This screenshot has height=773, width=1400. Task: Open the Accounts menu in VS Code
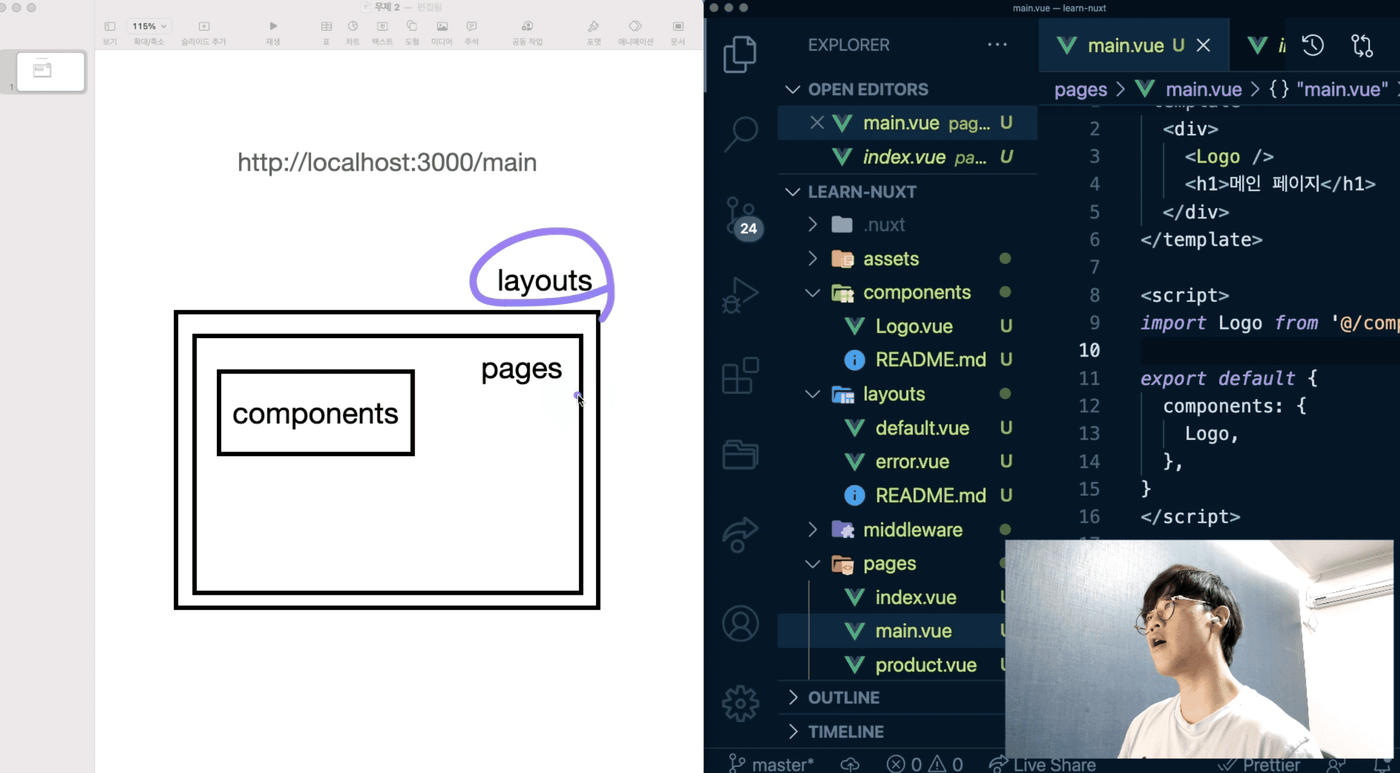tap(740, 624)
